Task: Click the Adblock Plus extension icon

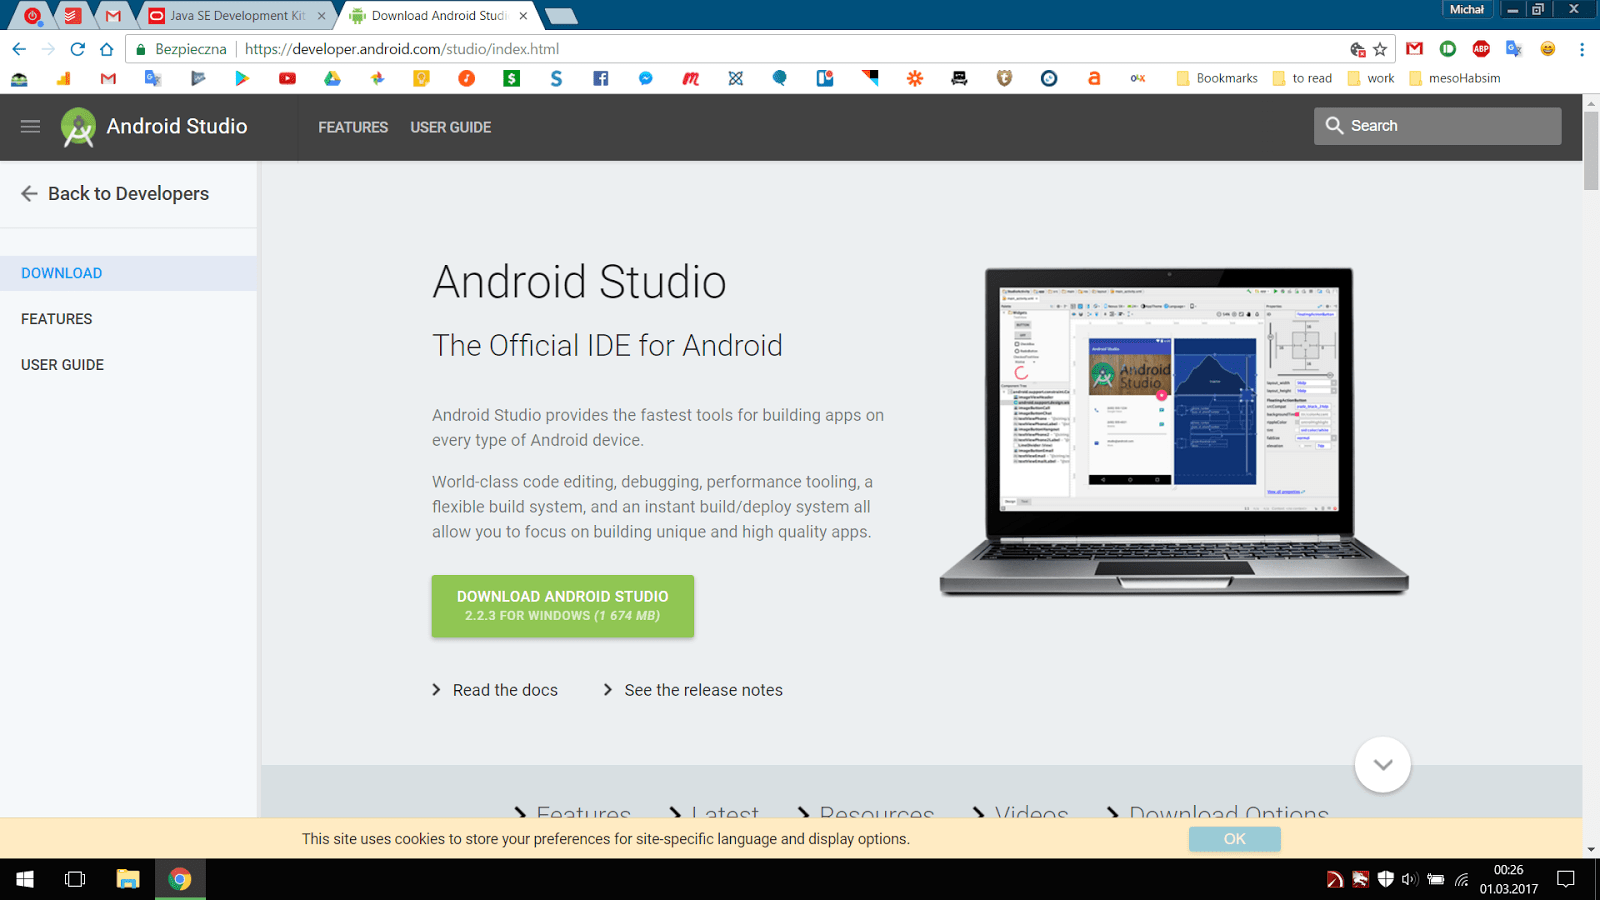Action: (x=1481, y=48)
